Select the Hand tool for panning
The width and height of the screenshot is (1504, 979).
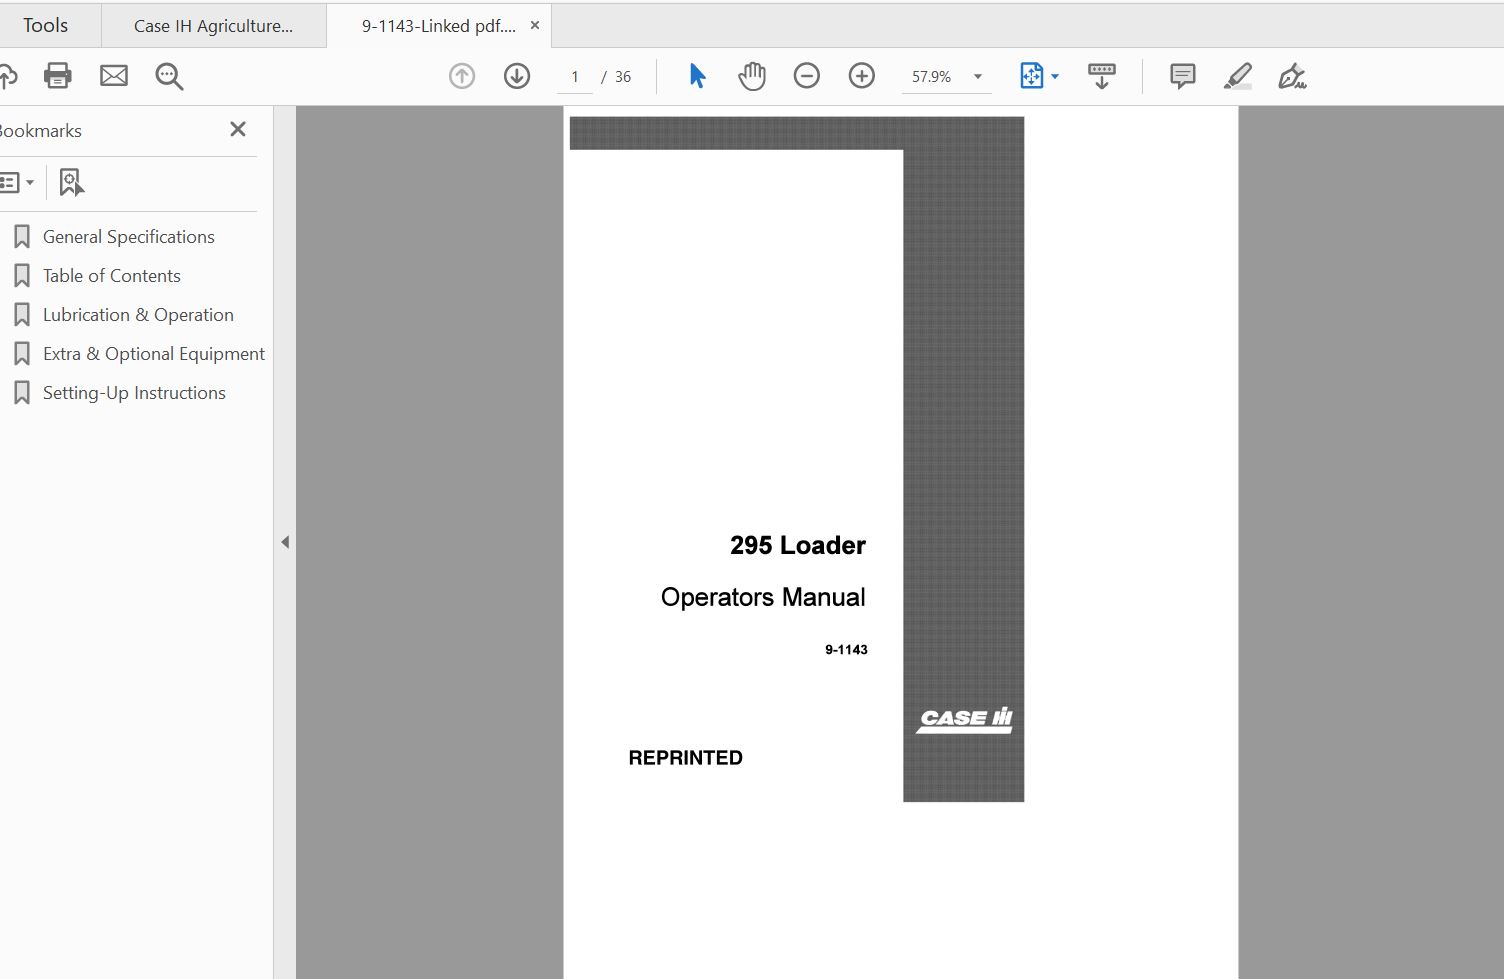(x=752, y=75)
